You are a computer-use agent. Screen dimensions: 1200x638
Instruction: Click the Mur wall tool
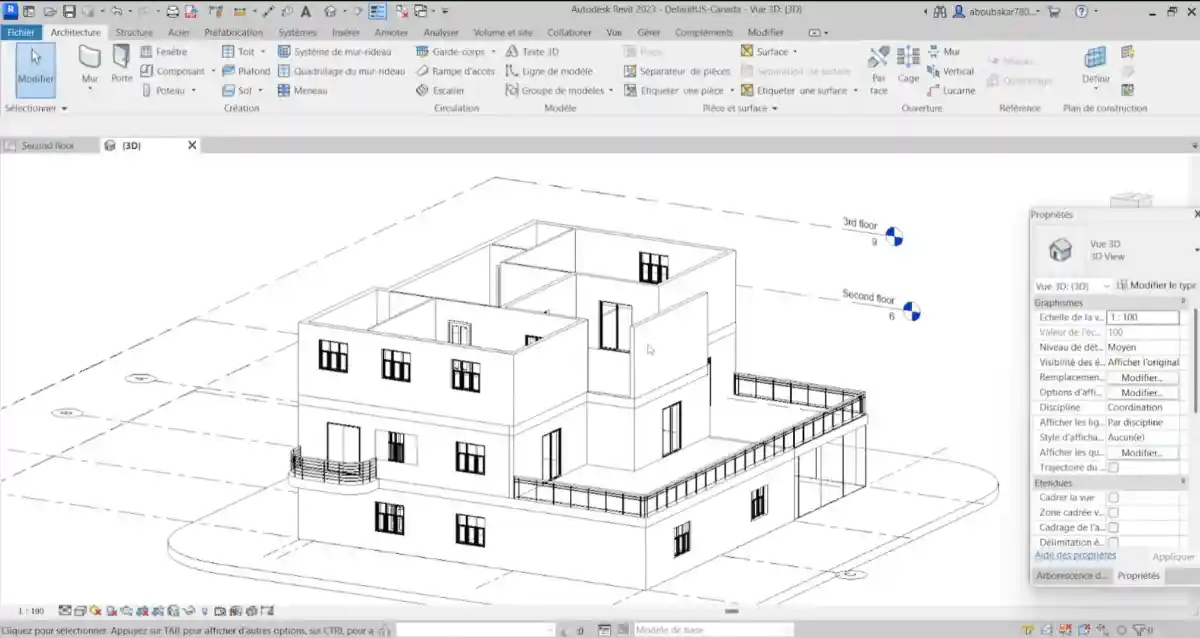pos(90,64)
